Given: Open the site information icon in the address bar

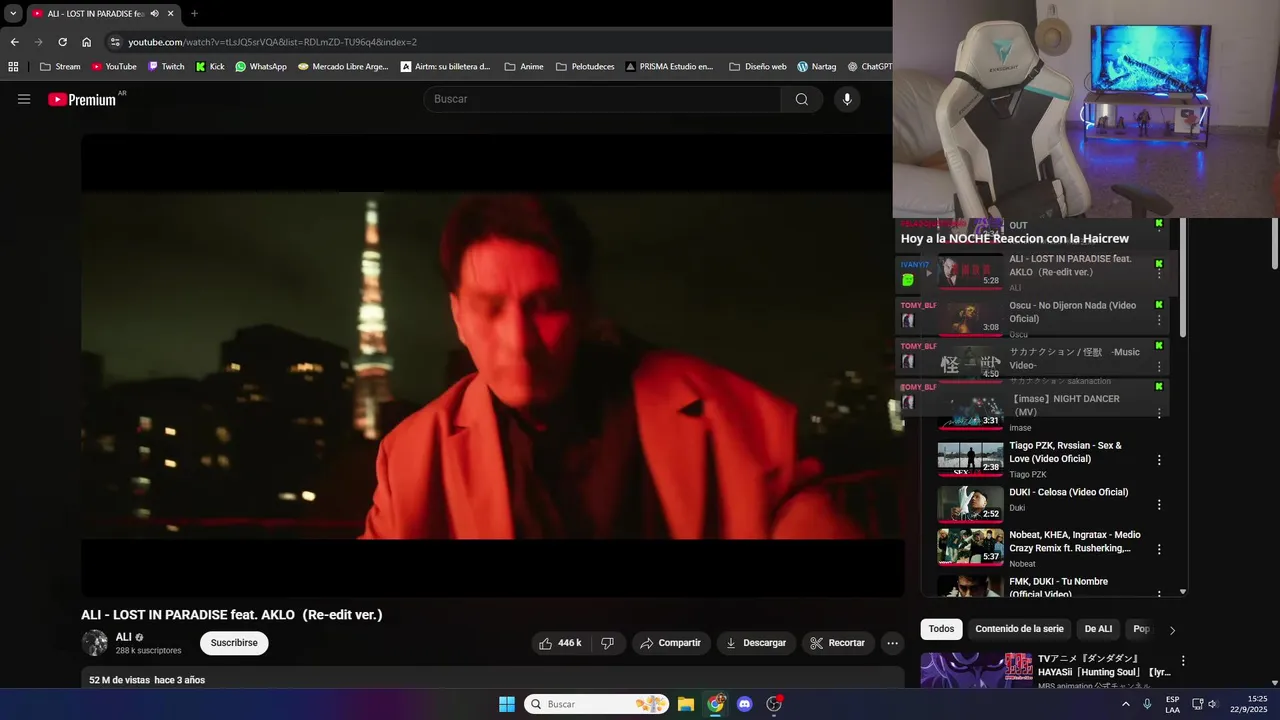Looking at the screenshot, I should click(115, 42).
